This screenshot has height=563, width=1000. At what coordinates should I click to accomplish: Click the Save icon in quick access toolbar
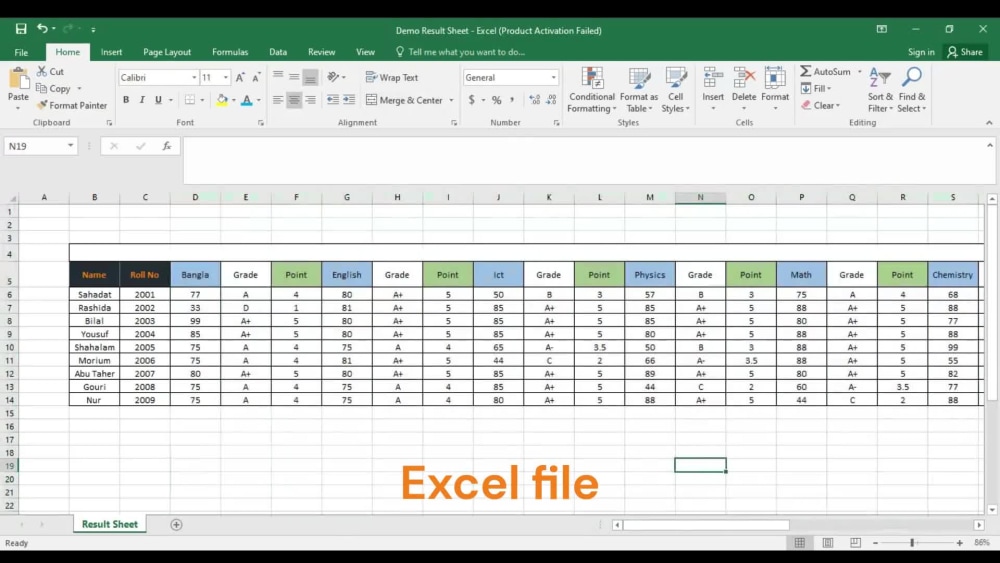pos(21,29)
